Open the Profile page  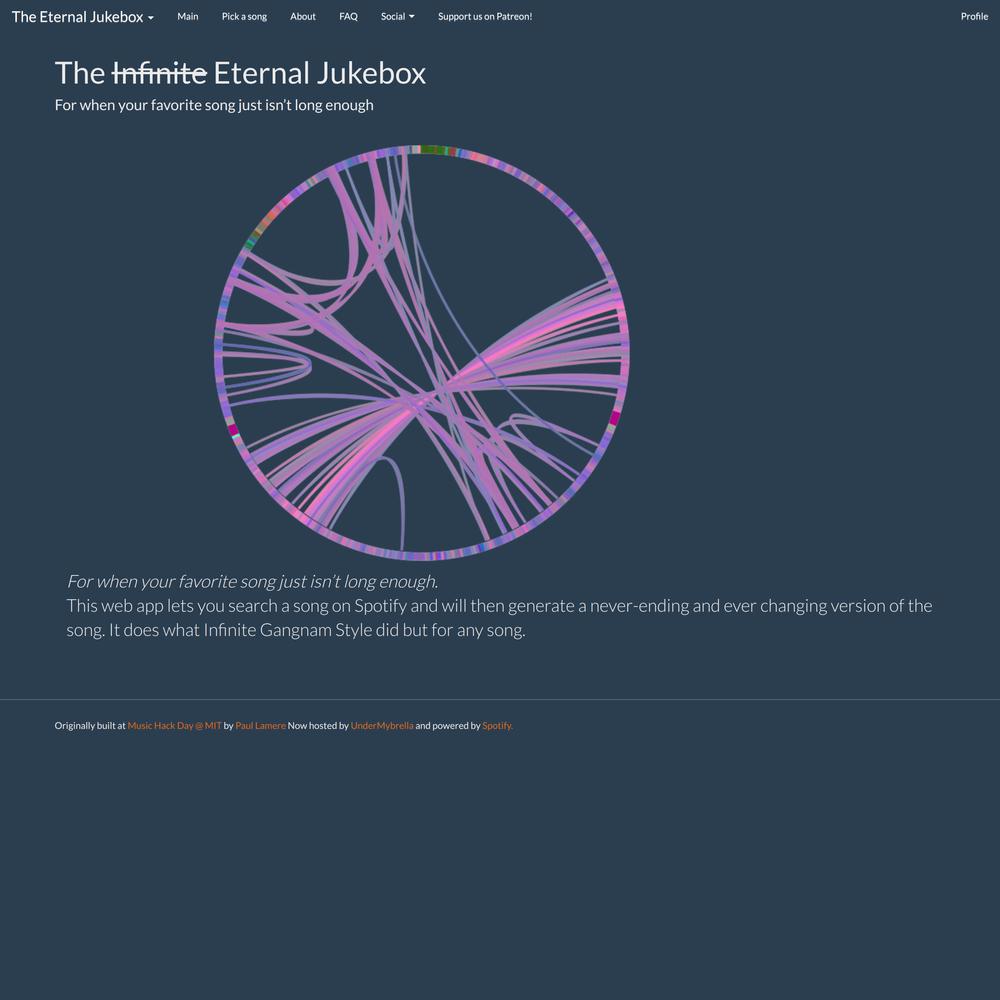click(x=974, y=17)
